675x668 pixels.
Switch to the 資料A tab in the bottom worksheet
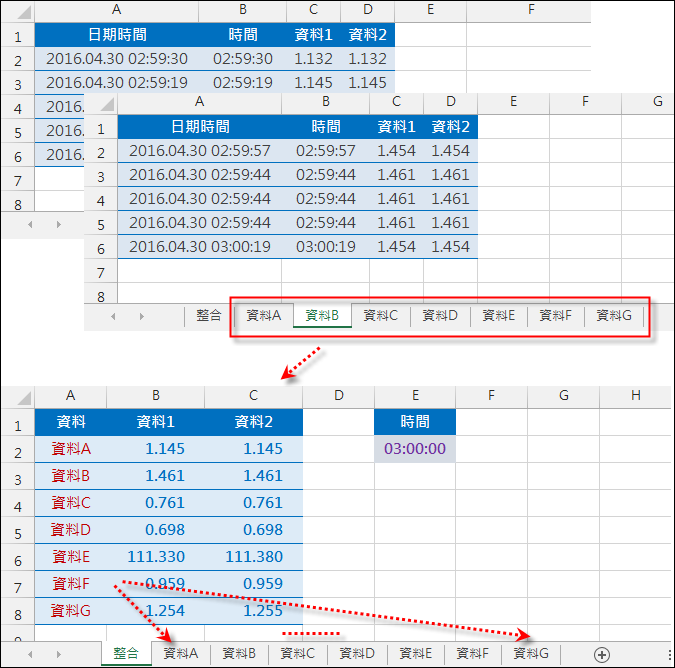click(x=181, y=654)
